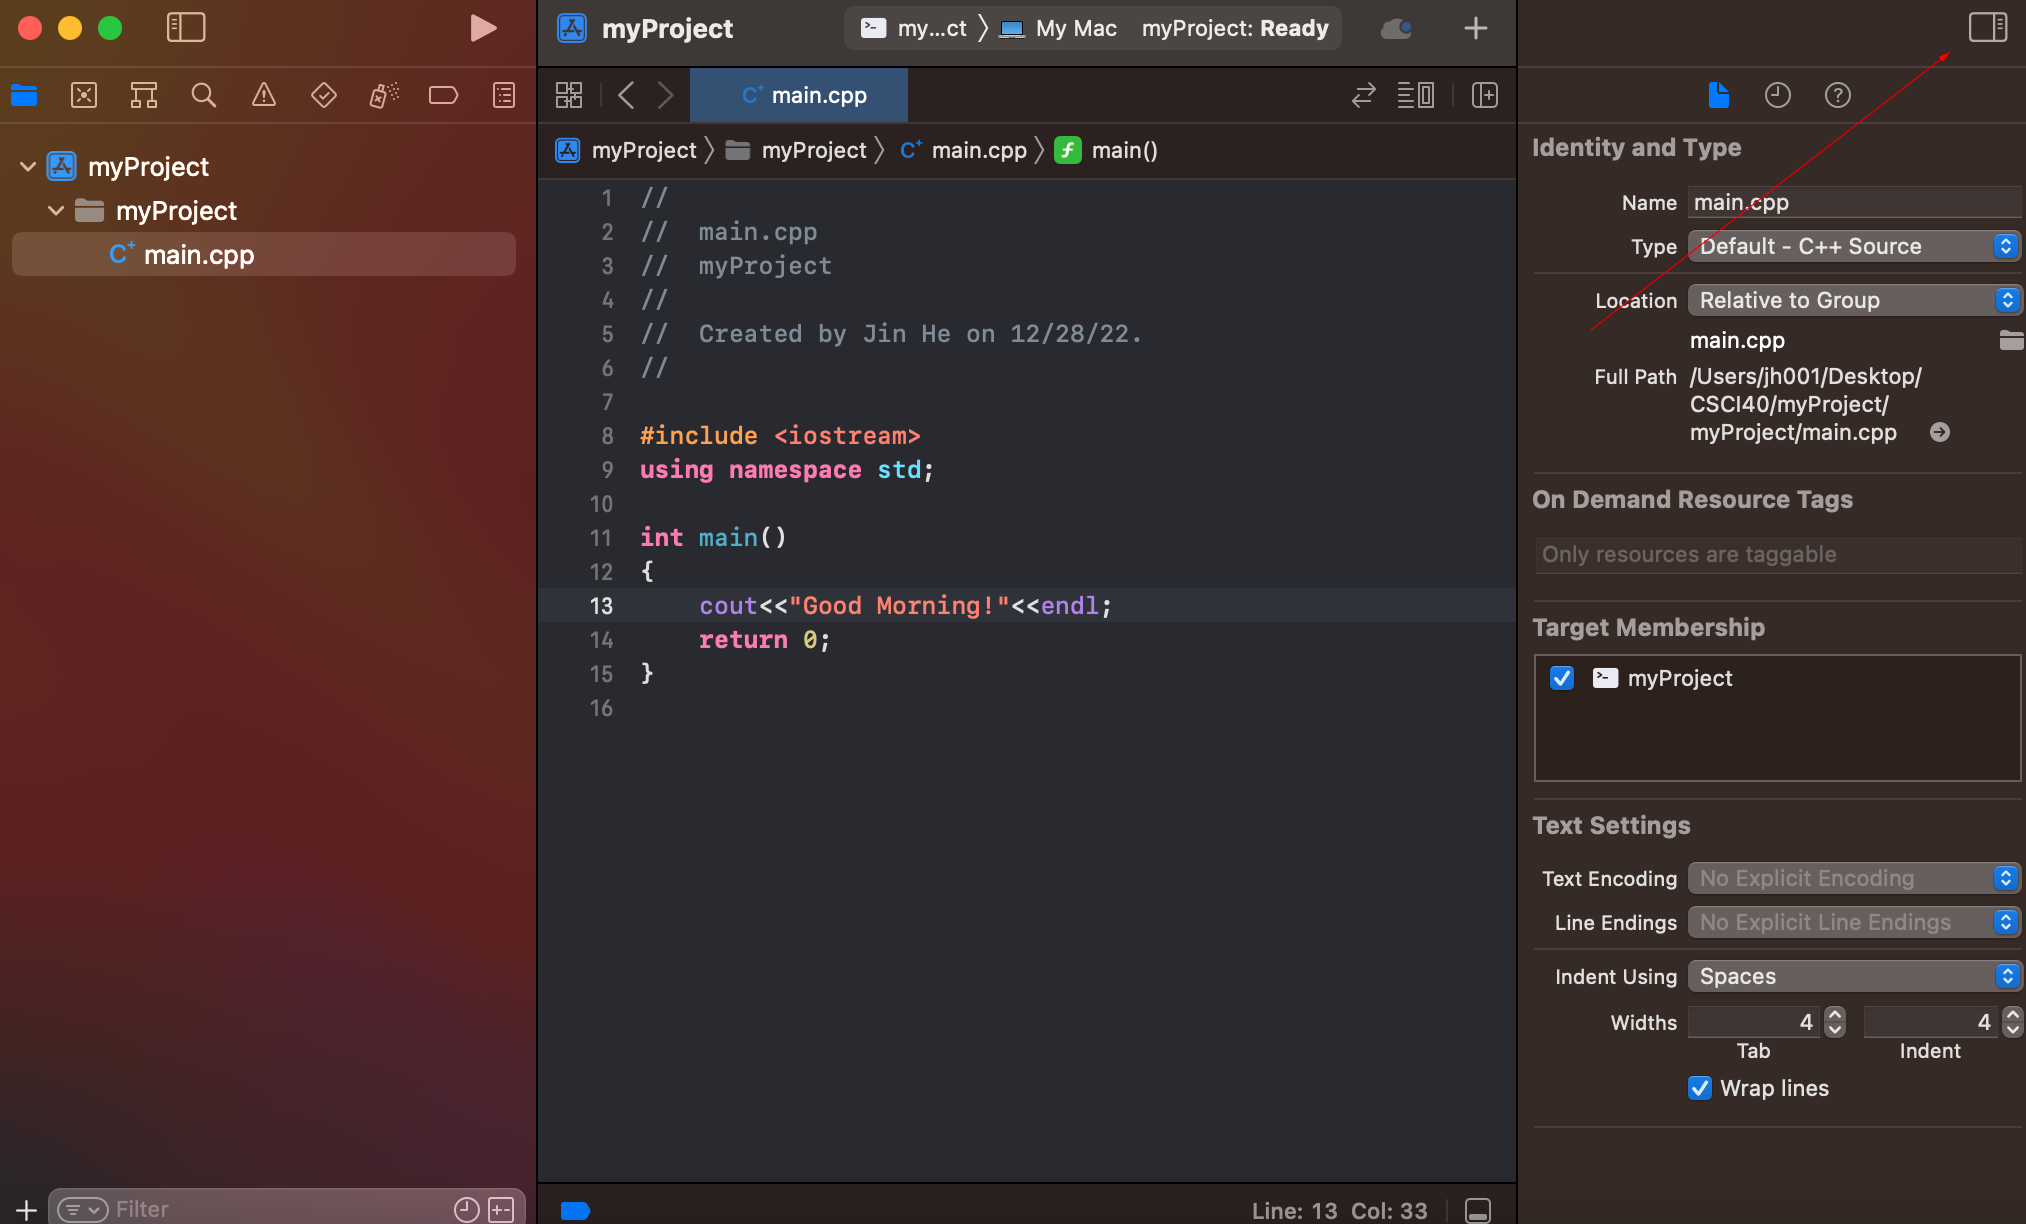Choose the my...ct scheme in toolbar
The image size is (2026, 1224).
(914, 28)
